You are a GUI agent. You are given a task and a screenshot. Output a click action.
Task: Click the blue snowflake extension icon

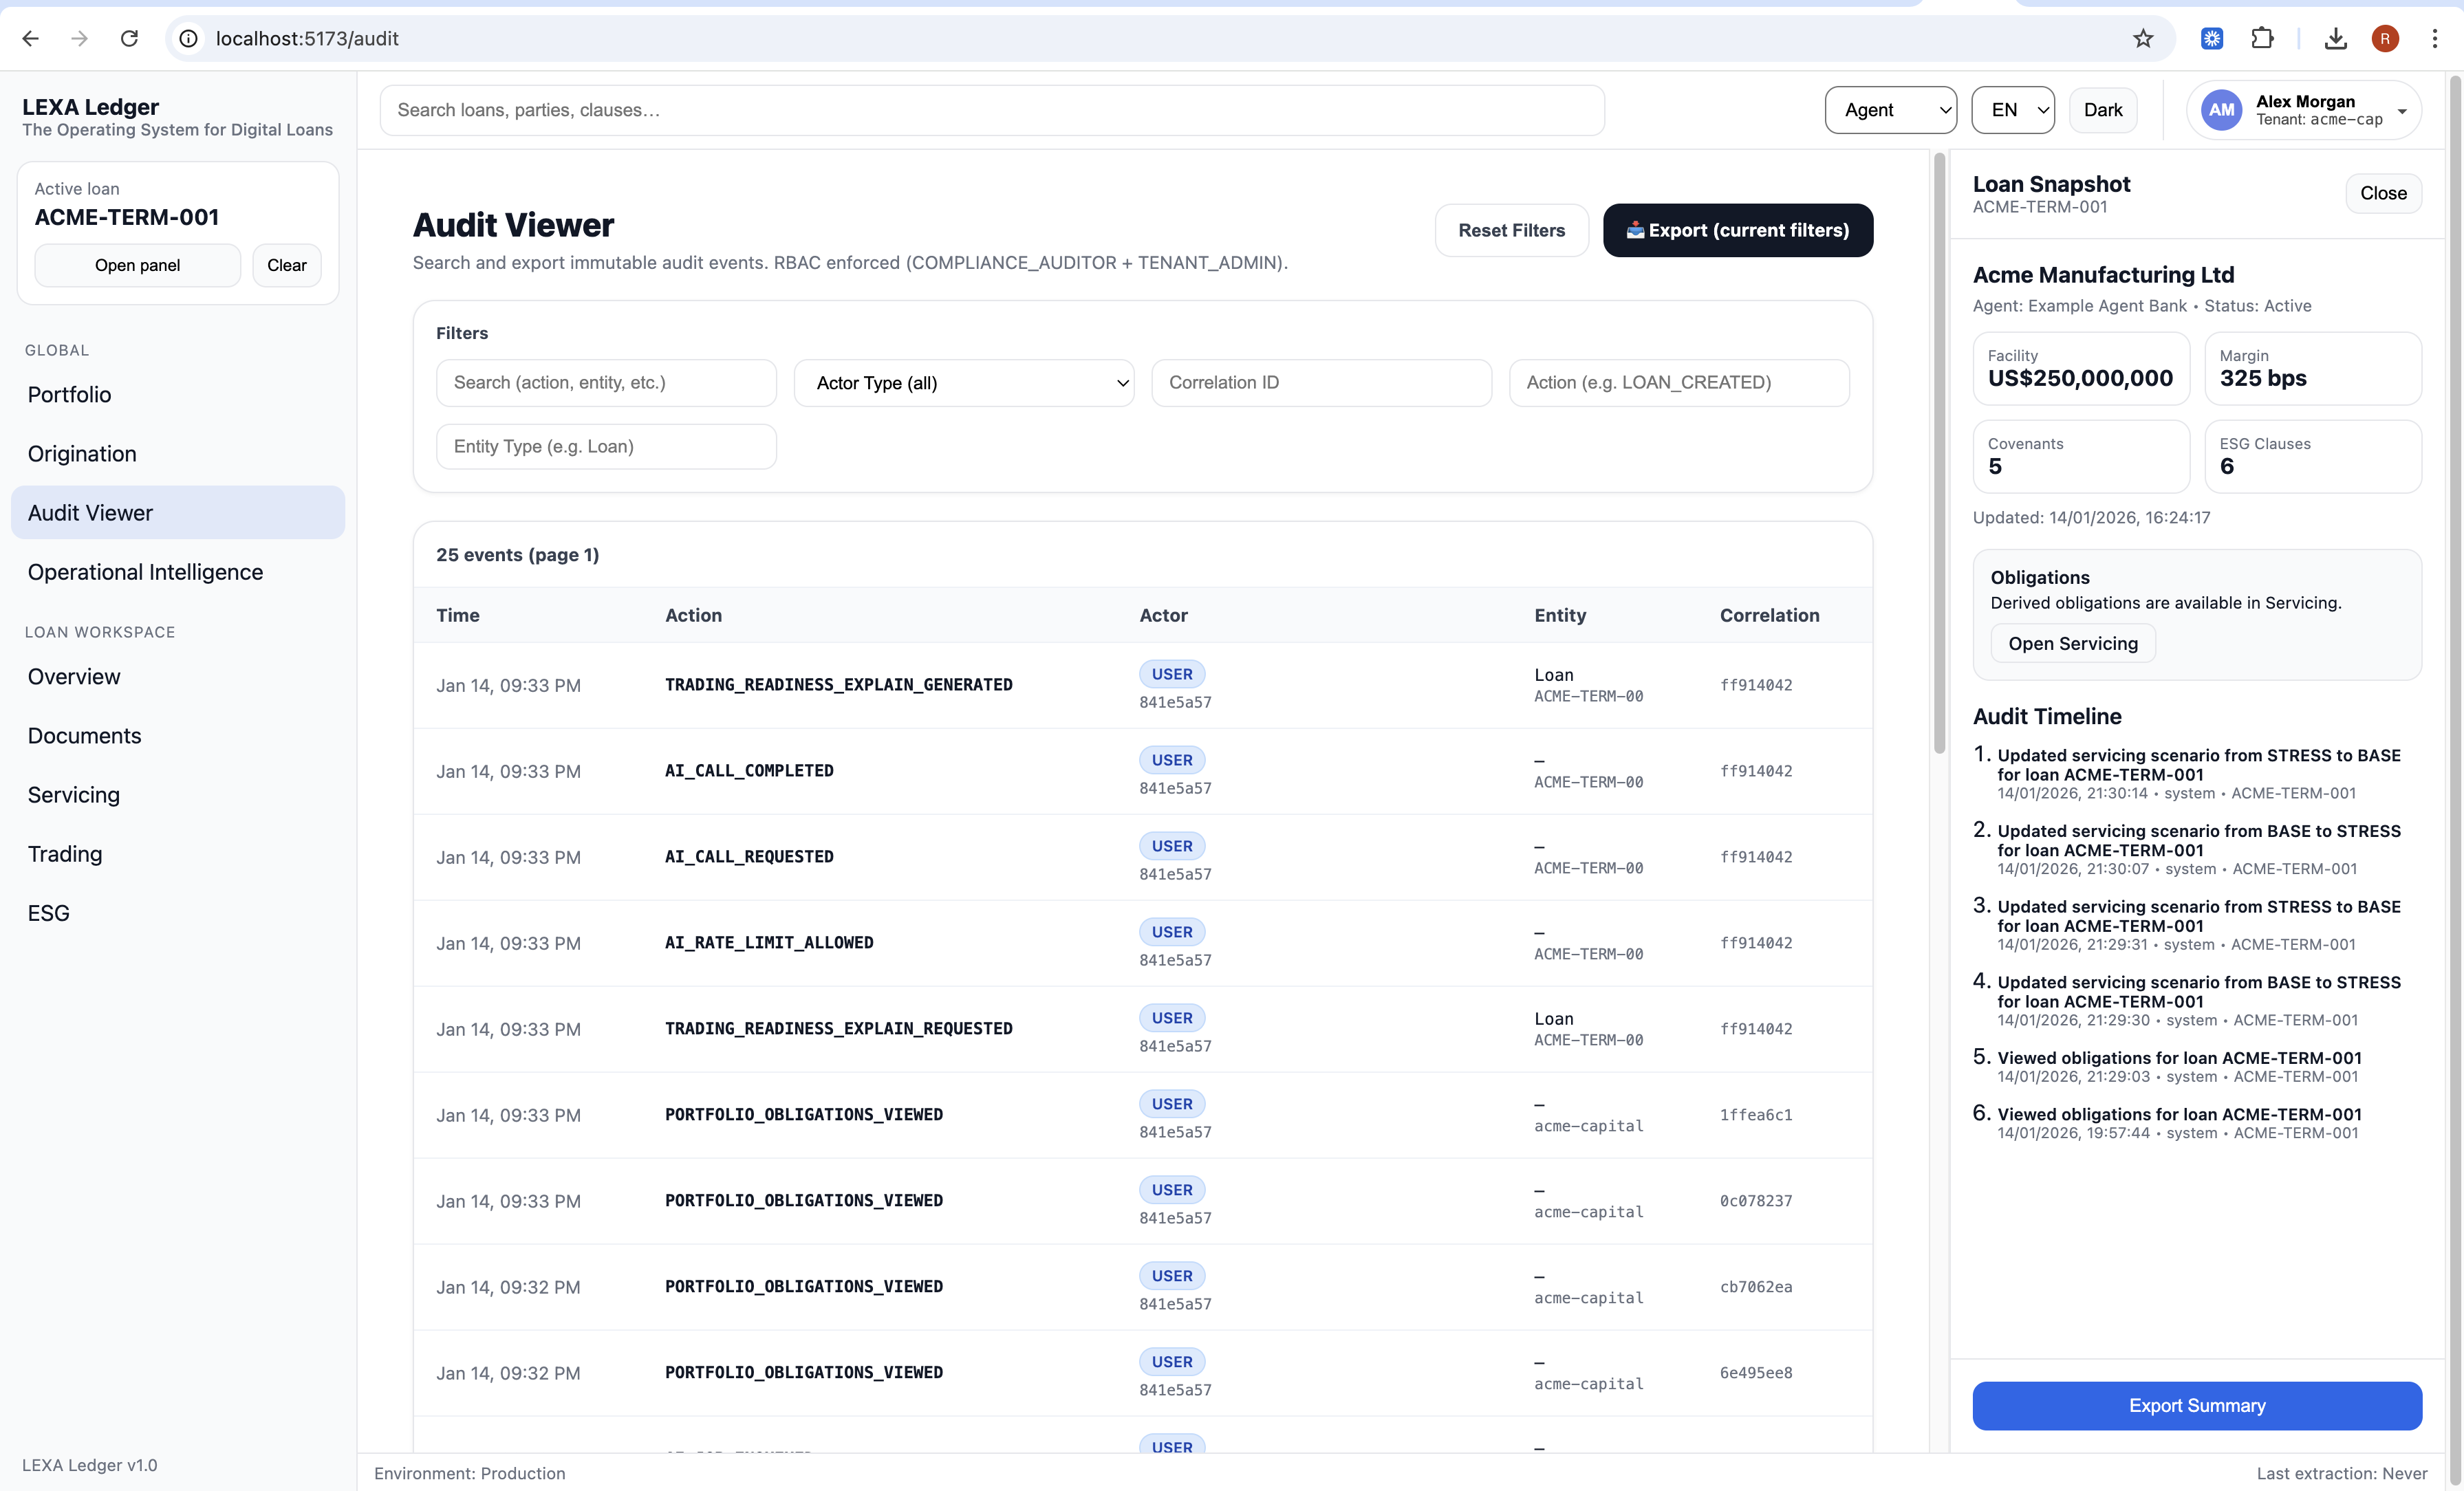(2212, 38)
